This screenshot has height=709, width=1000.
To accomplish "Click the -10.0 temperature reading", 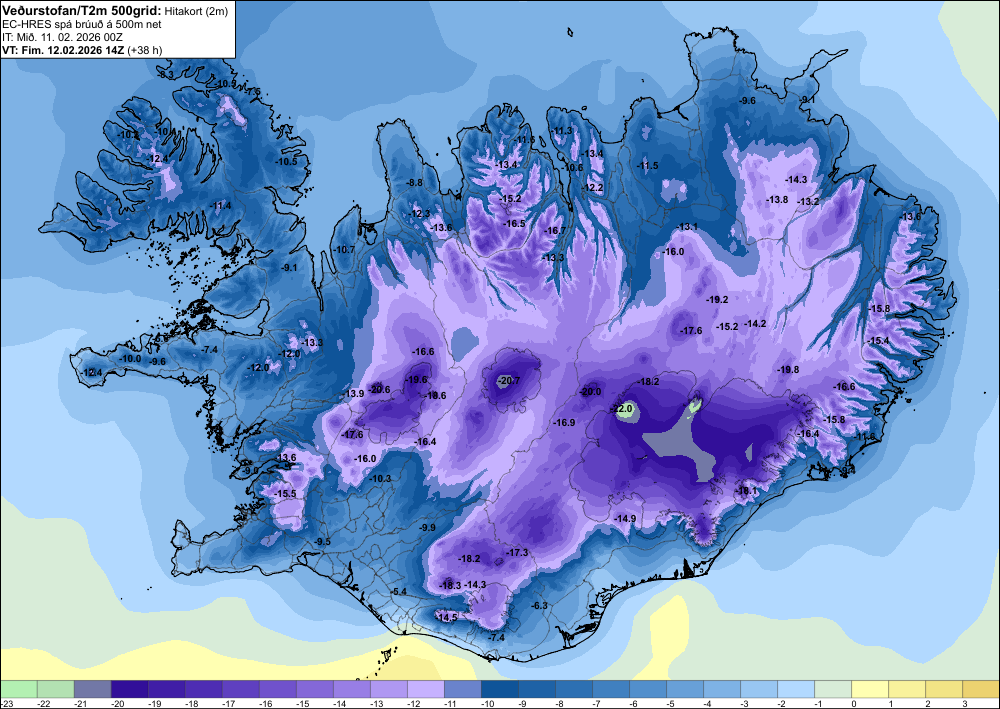I will pyautogui.click(x=131, y=359).
